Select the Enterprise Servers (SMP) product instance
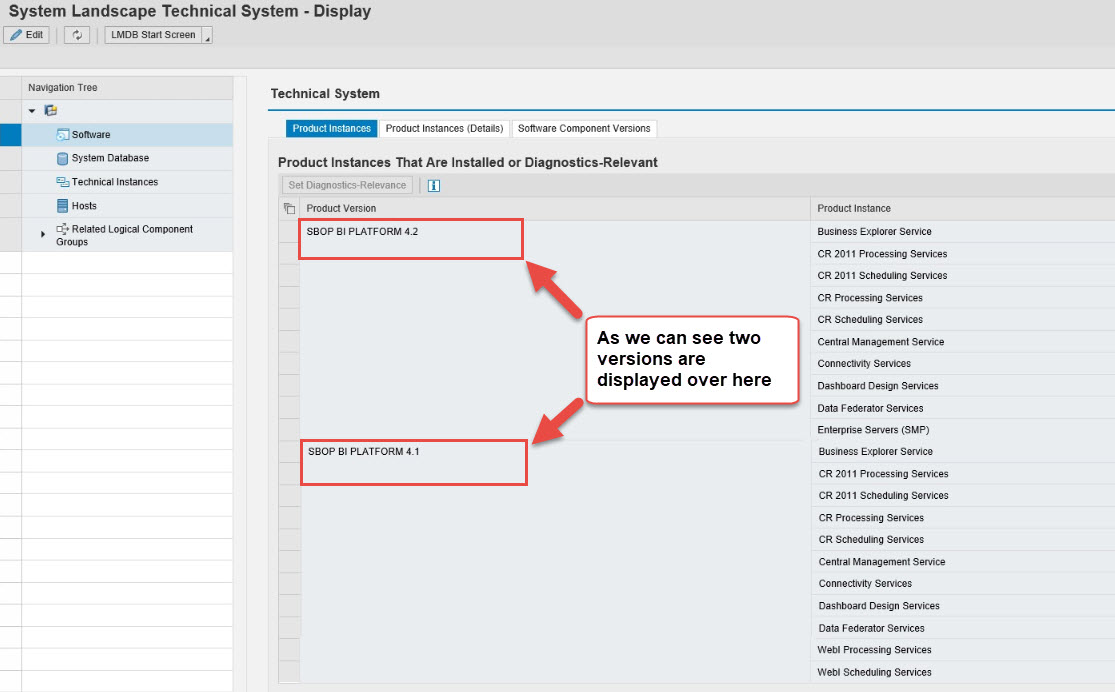This screenshot has width=1115, height=692. (873, 430)
